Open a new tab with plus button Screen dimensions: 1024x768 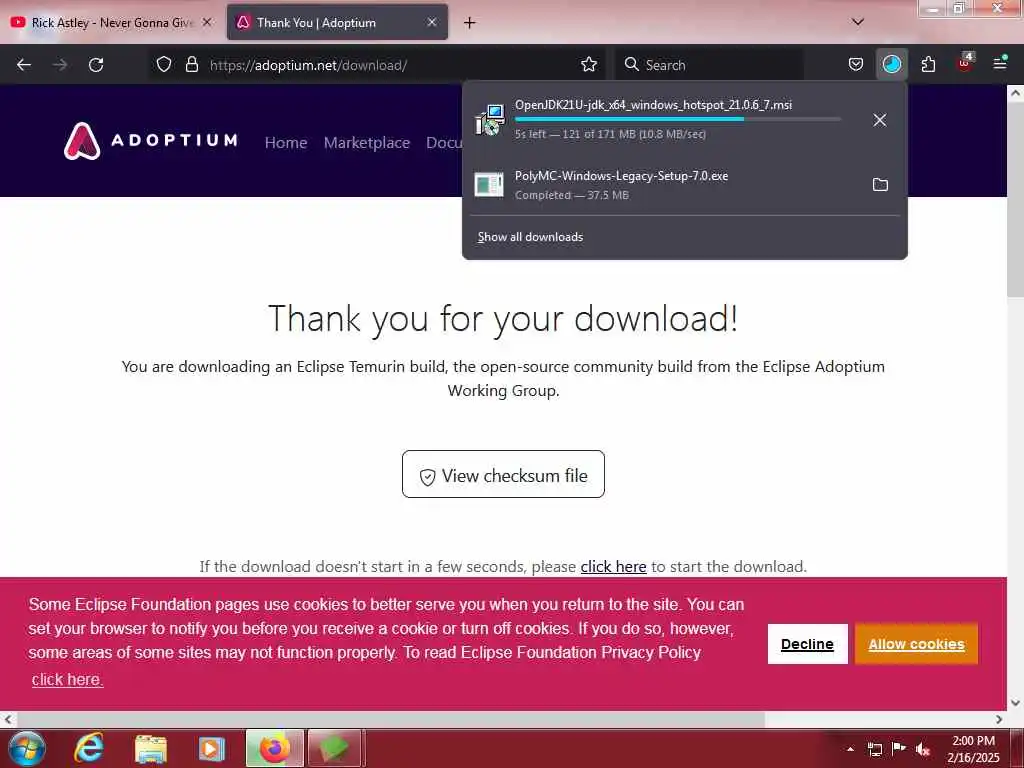point(469,23)
